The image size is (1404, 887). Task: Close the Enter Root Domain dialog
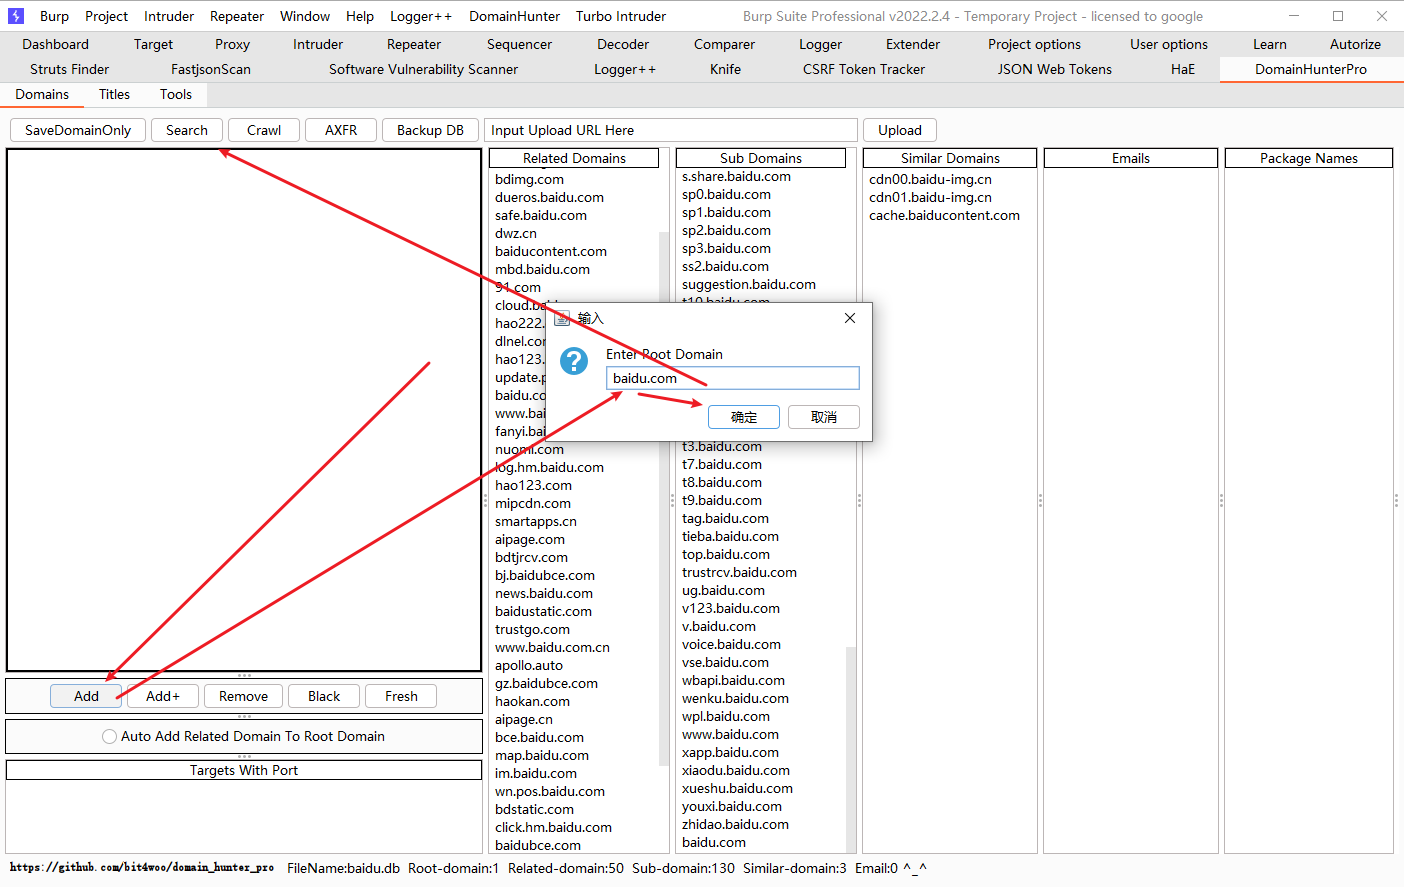tap(850, 318)
